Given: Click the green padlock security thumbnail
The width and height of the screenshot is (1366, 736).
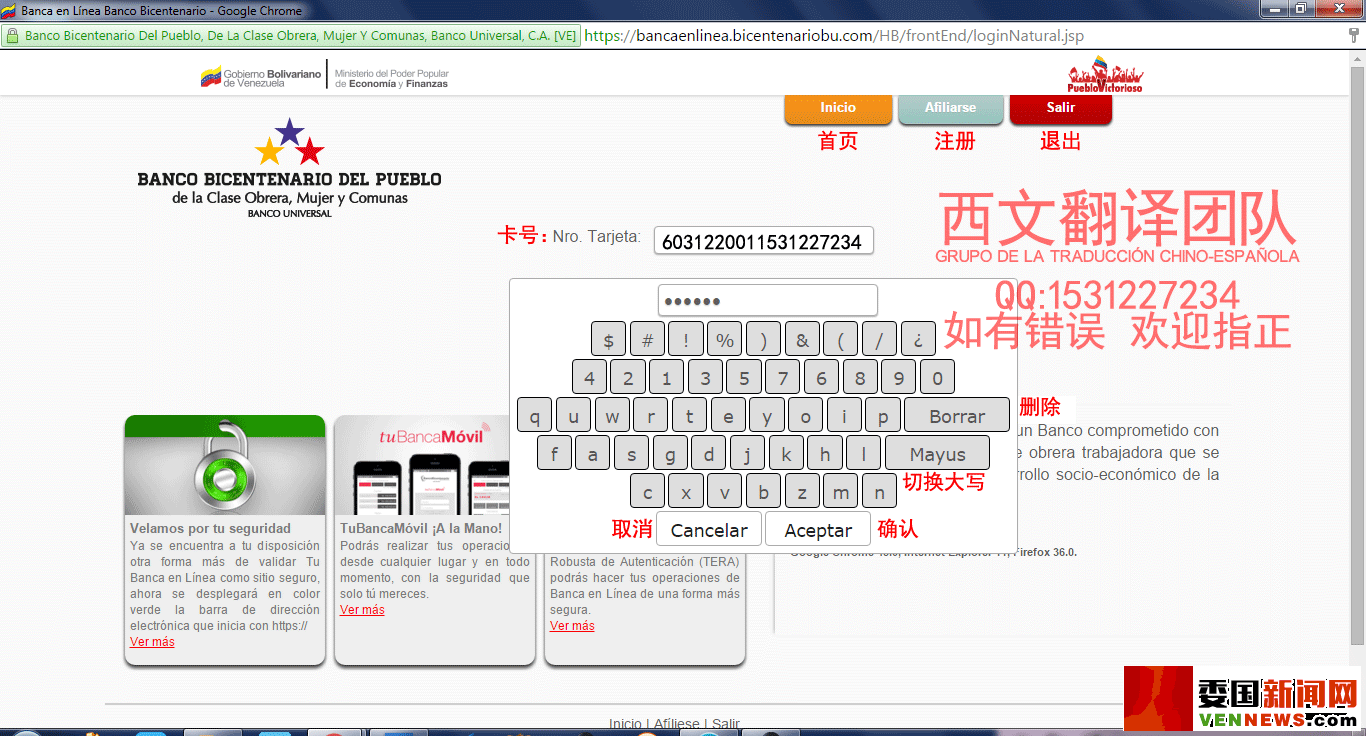Looking at the screenshot, I should click(225, 465).
